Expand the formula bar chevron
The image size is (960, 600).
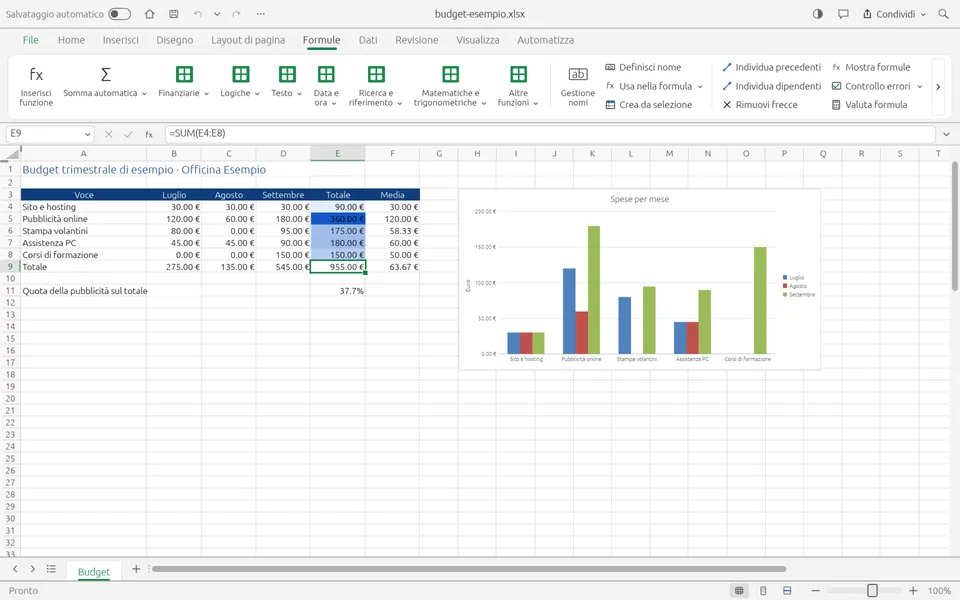click(947, 134)
